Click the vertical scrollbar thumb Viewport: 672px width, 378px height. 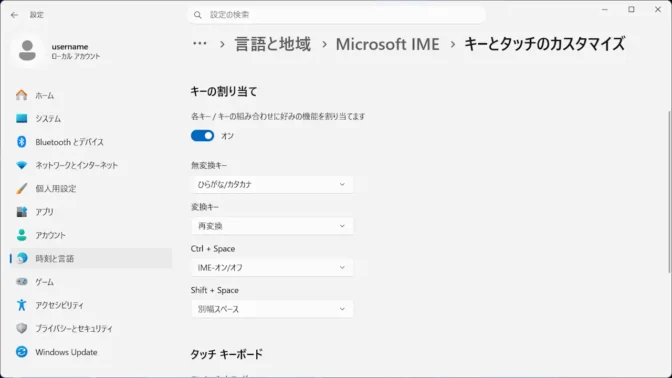[x=669, y=191]
